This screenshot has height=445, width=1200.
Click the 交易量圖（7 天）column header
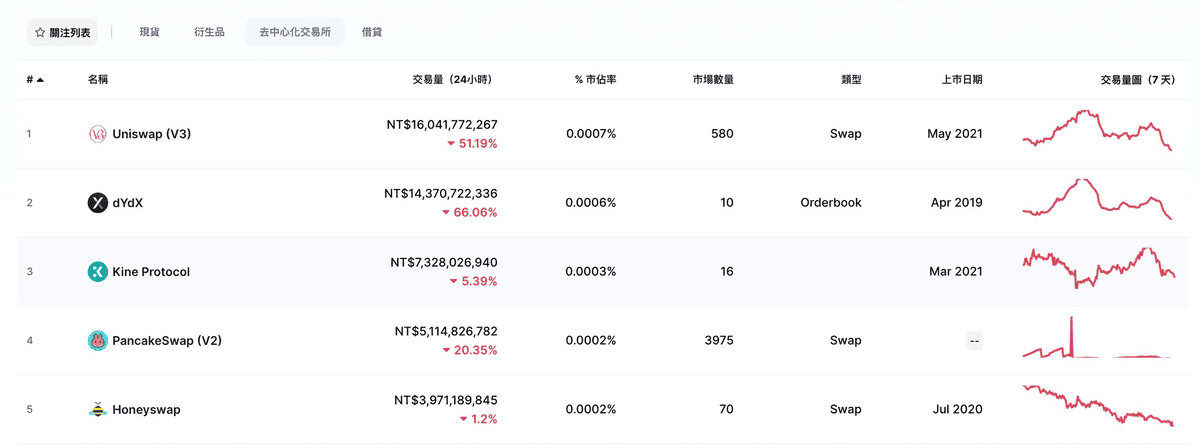pyautogui.click(x=1137, y=79)
